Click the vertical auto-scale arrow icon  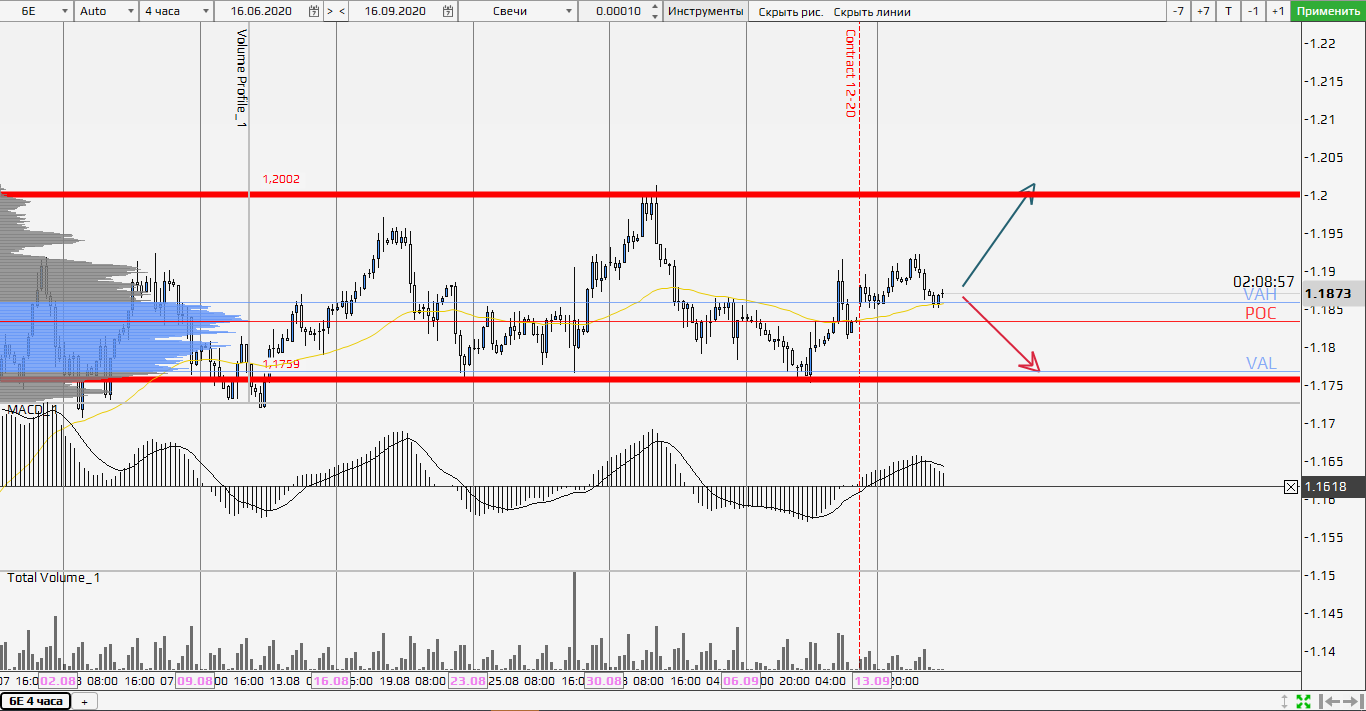(x=1285, y=701)
